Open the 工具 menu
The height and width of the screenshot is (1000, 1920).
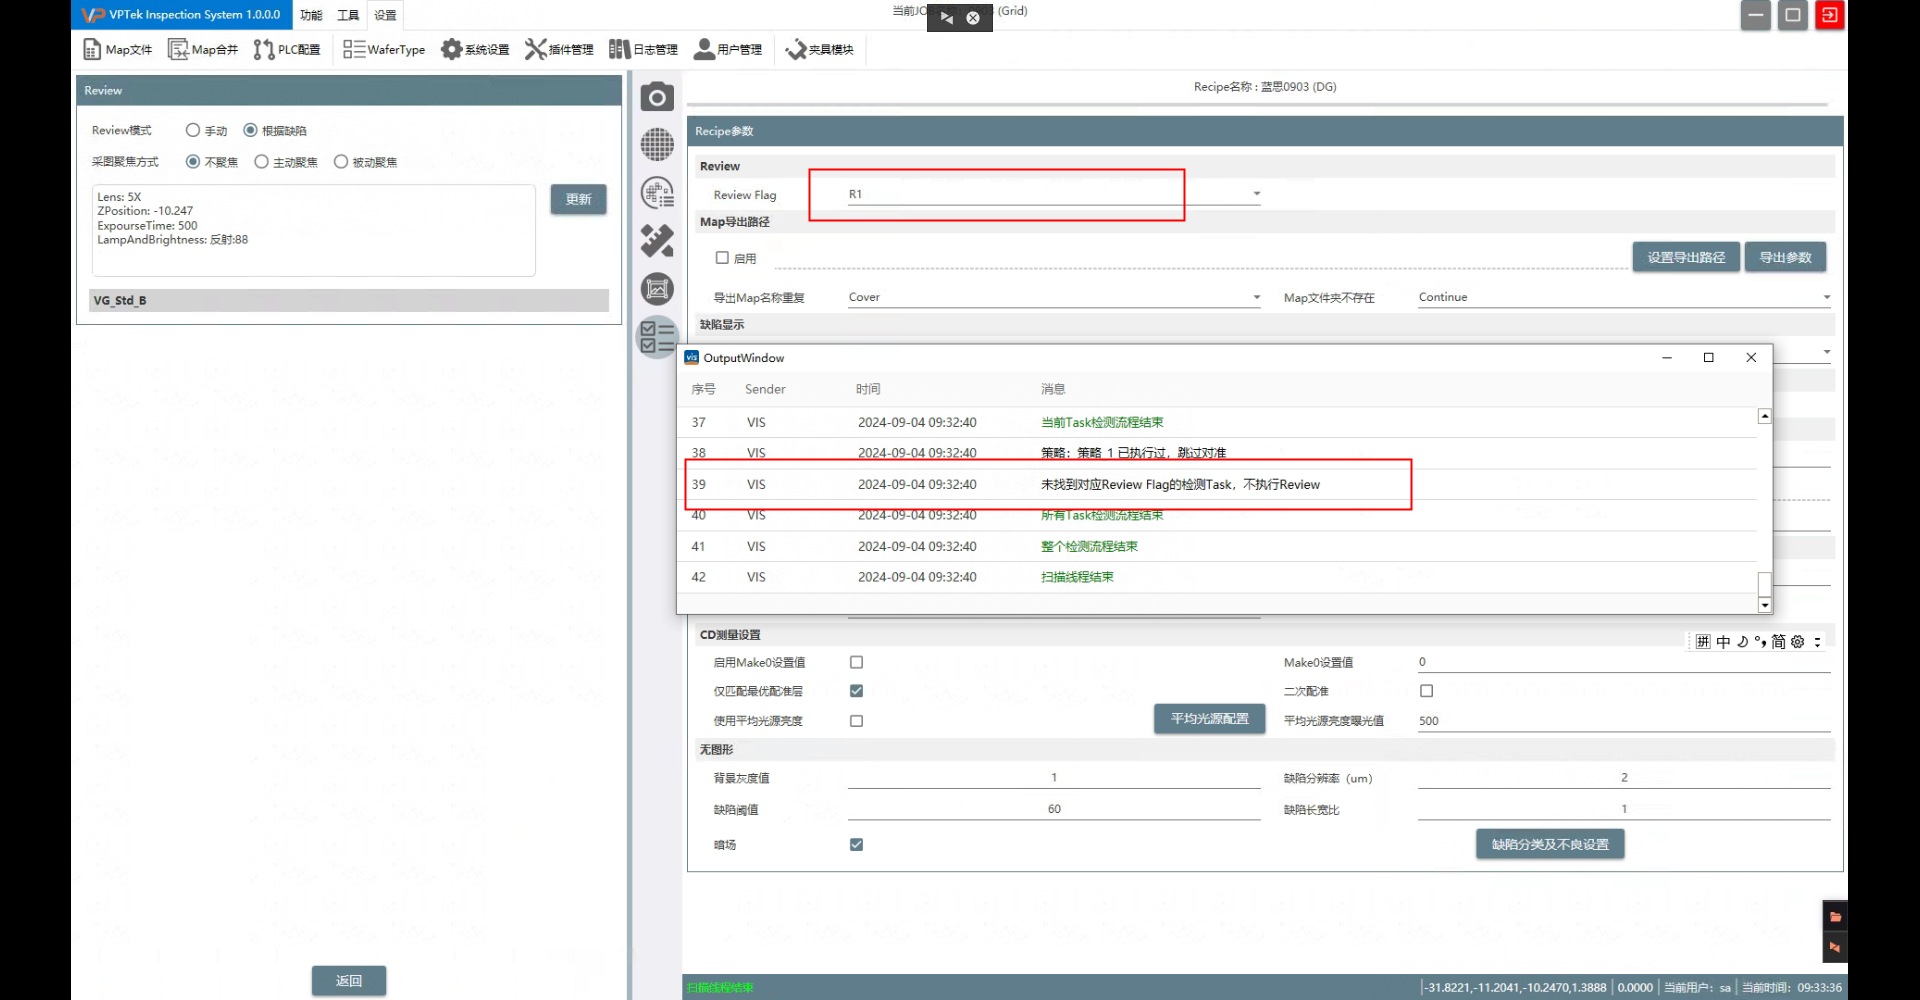tap(348, 15)
